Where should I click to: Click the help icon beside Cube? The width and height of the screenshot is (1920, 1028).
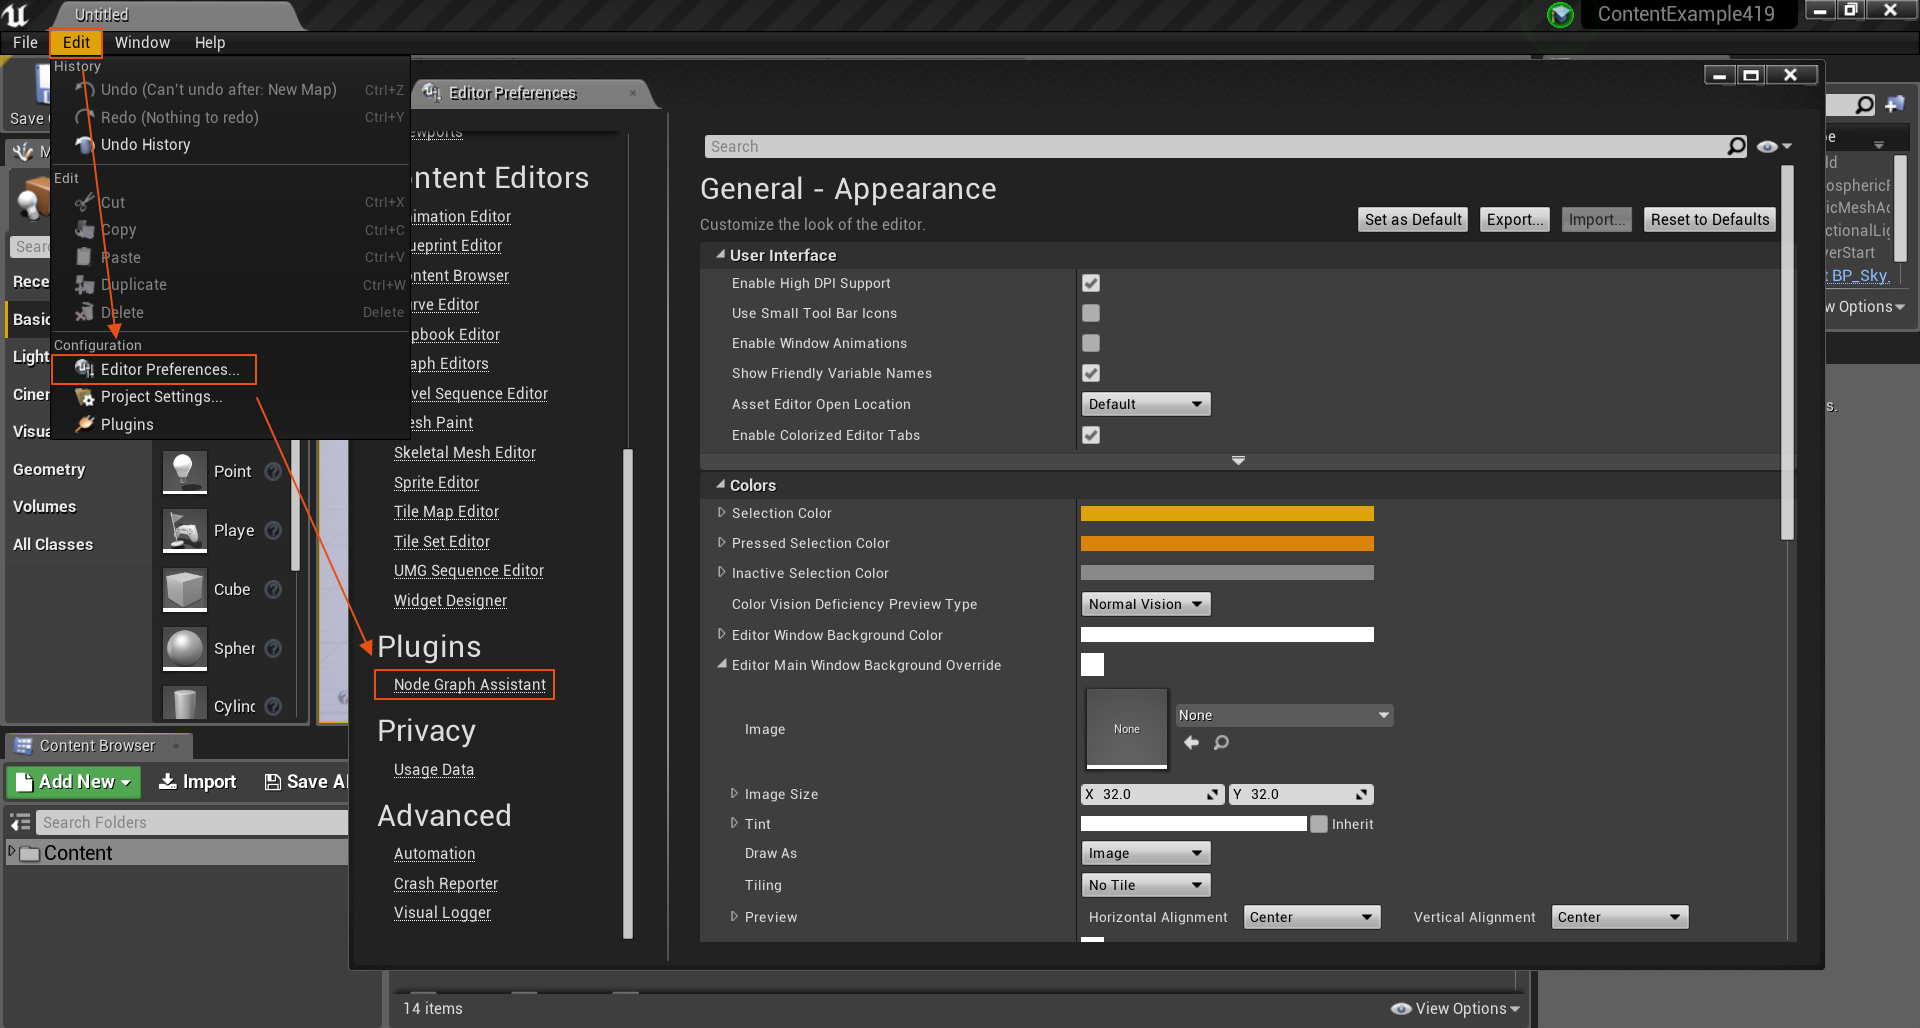(273, 589)
